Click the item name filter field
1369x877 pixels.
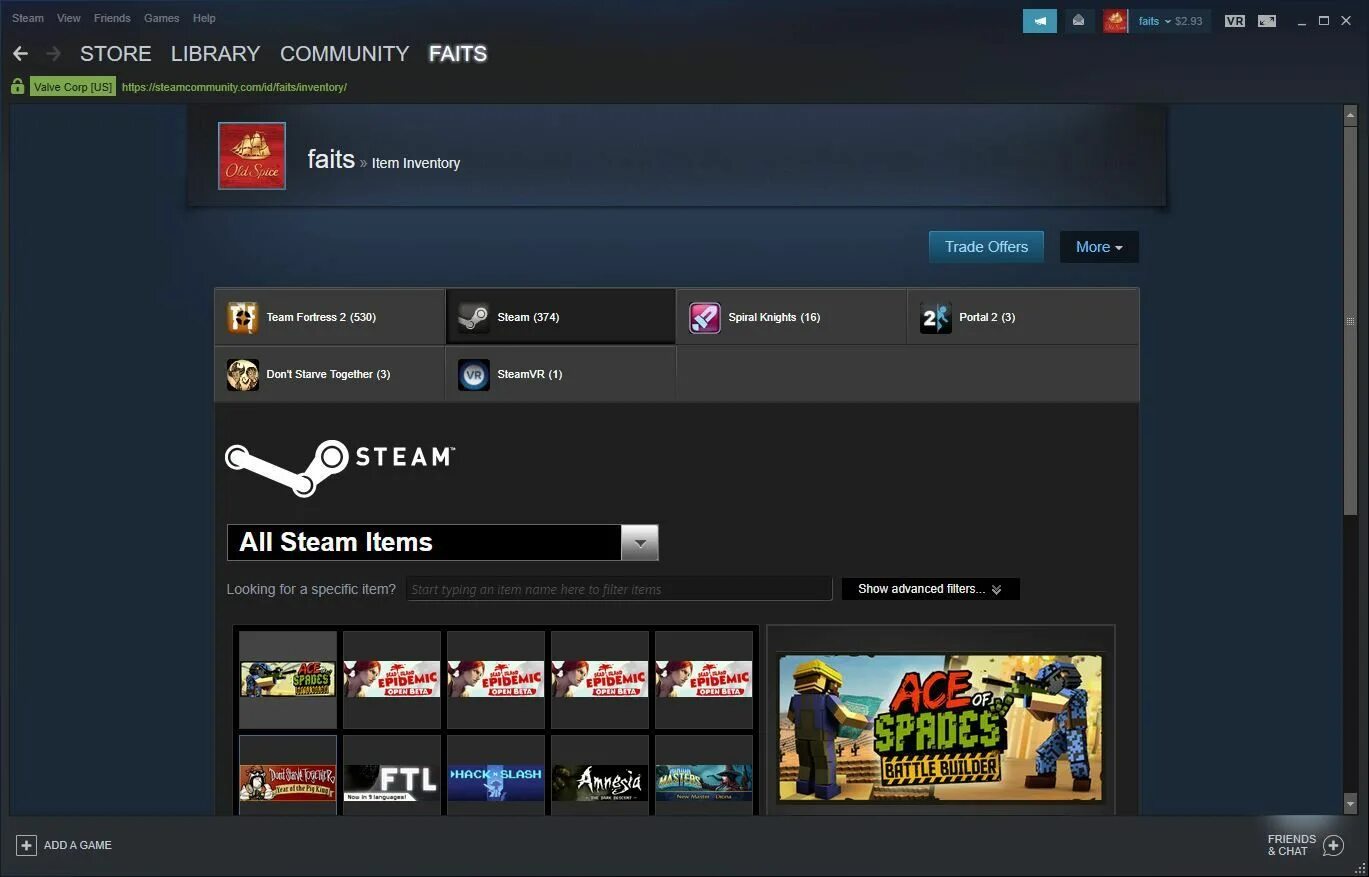coord(619,589)
